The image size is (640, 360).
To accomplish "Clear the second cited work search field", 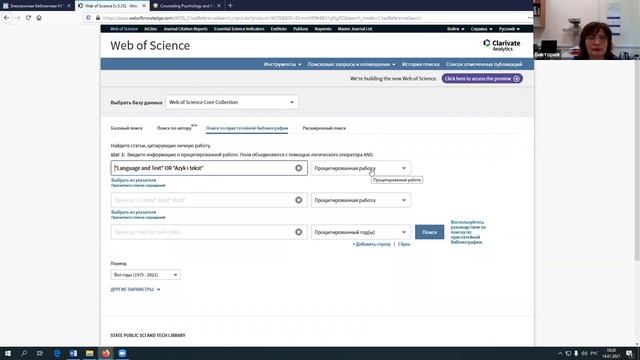I will pos(298,200).
